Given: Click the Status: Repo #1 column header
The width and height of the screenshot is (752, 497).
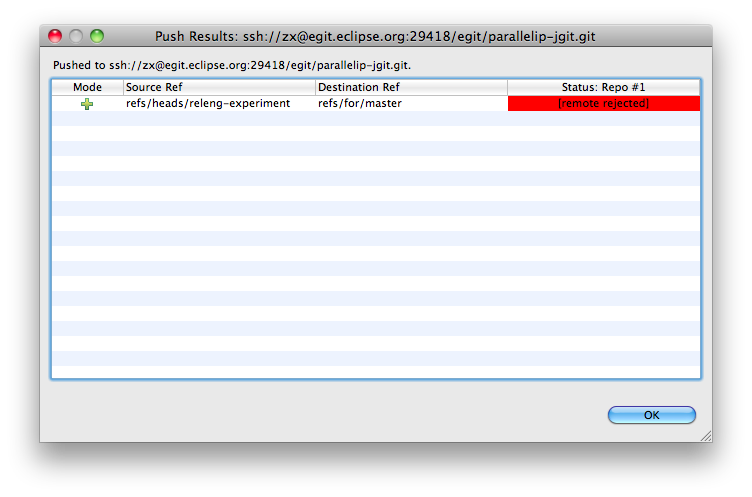Looking at the screenshot, I should (604, 87).
